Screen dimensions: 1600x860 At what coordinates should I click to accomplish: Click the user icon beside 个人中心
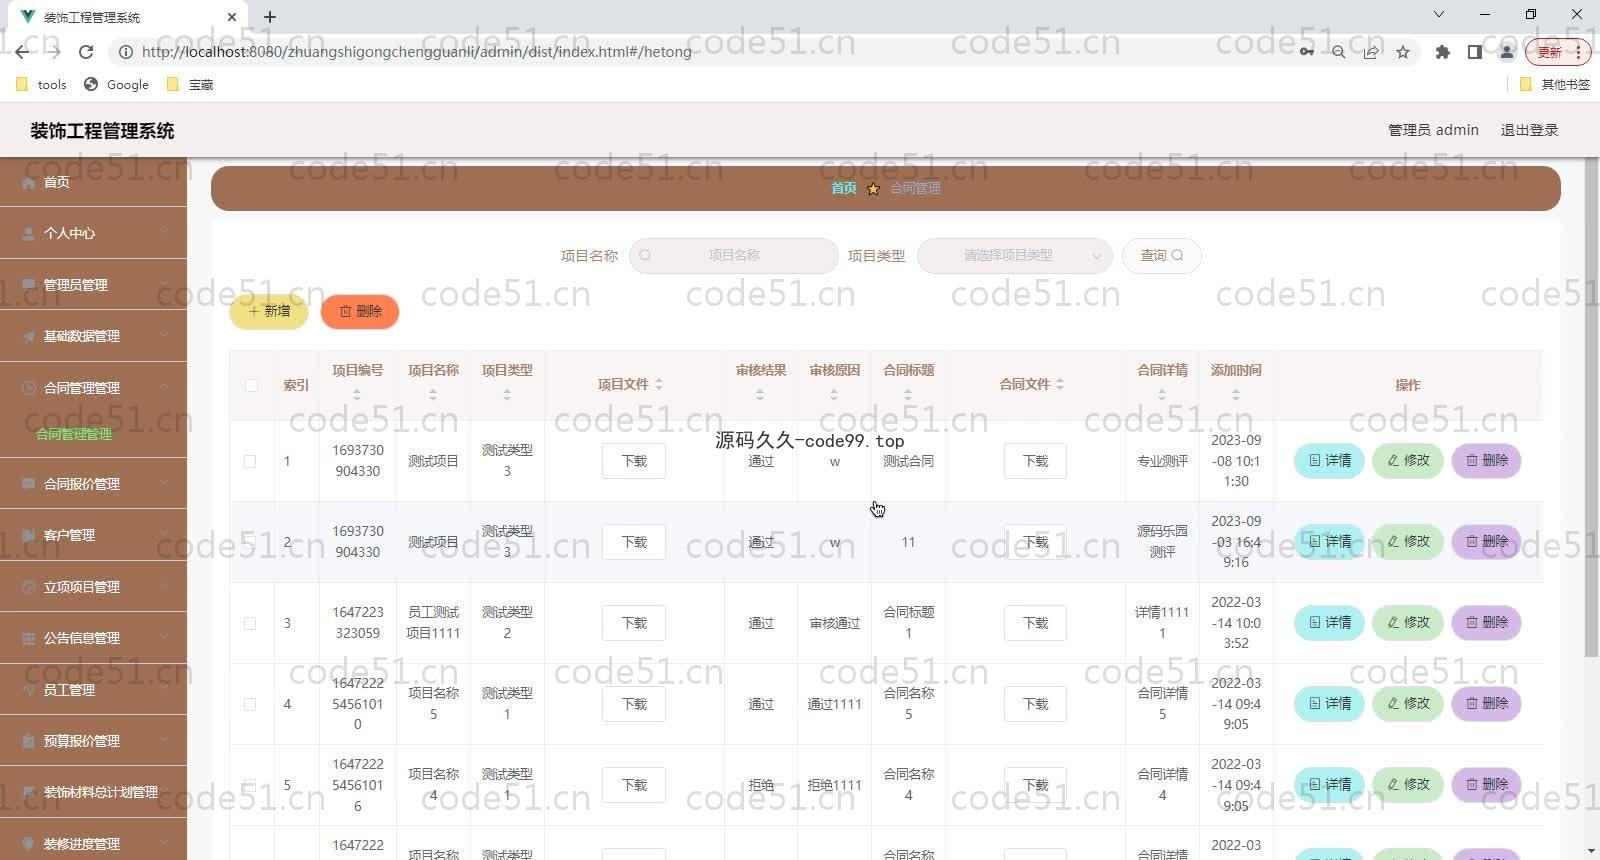click(x=28, y=234)
